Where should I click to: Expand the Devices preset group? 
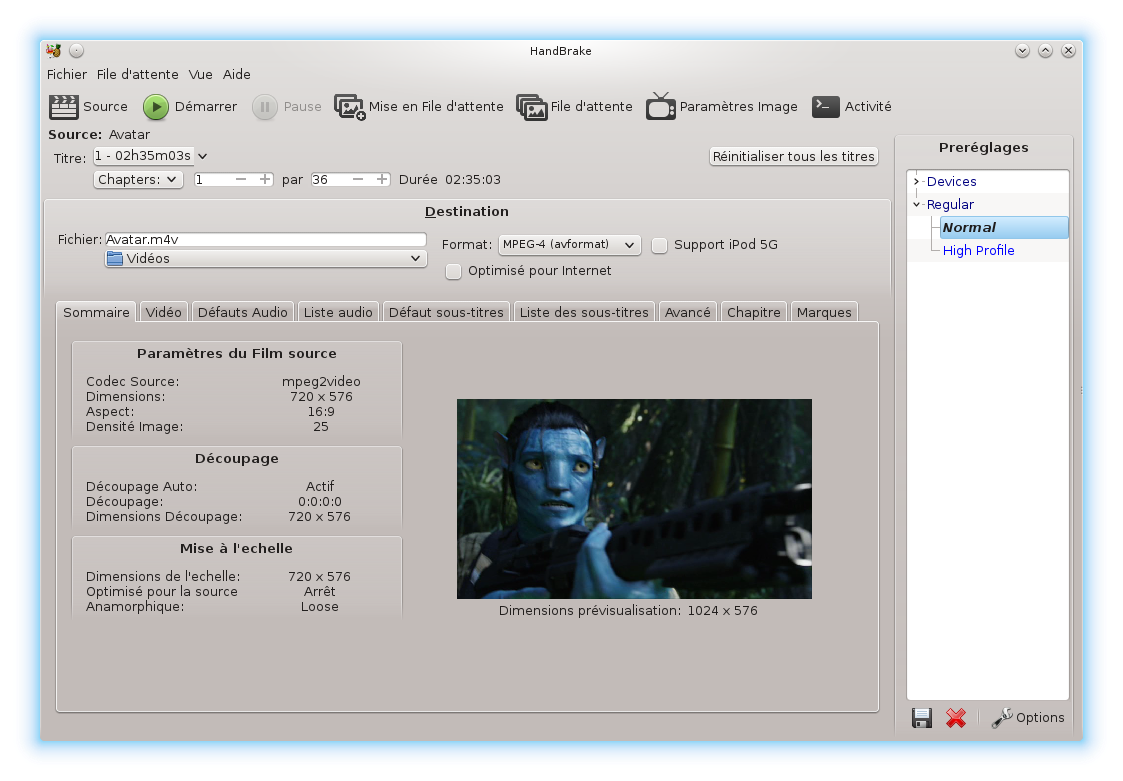coord(916,181)
